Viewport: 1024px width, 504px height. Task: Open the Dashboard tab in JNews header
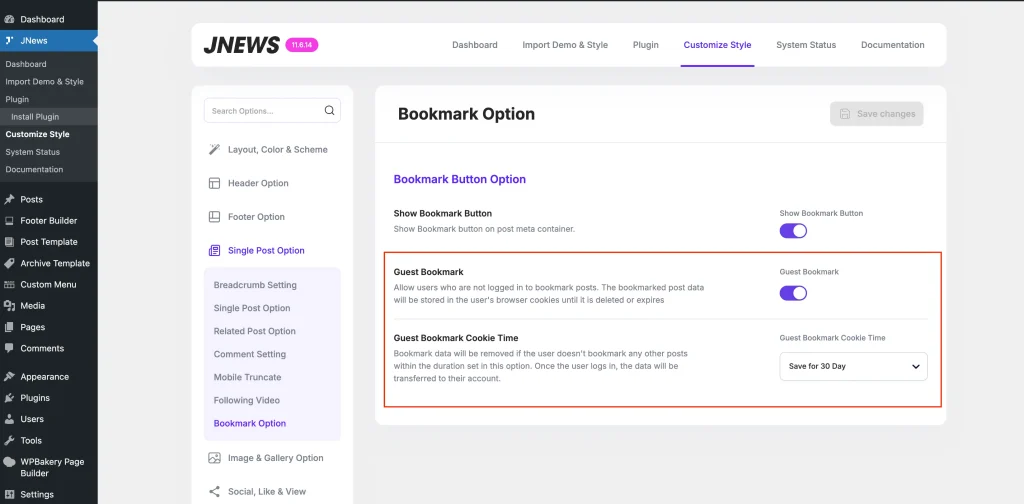475,45
